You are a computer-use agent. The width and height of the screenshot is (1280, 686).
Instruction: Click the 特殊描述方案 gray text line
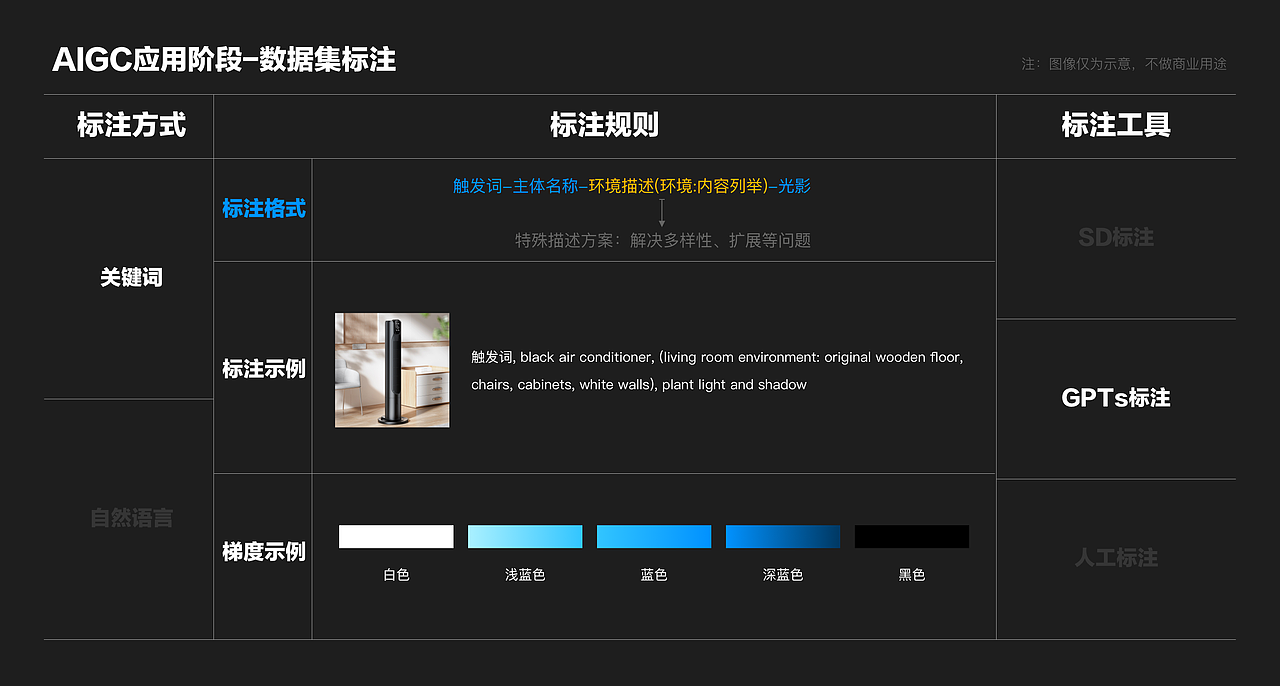(662, 240)
